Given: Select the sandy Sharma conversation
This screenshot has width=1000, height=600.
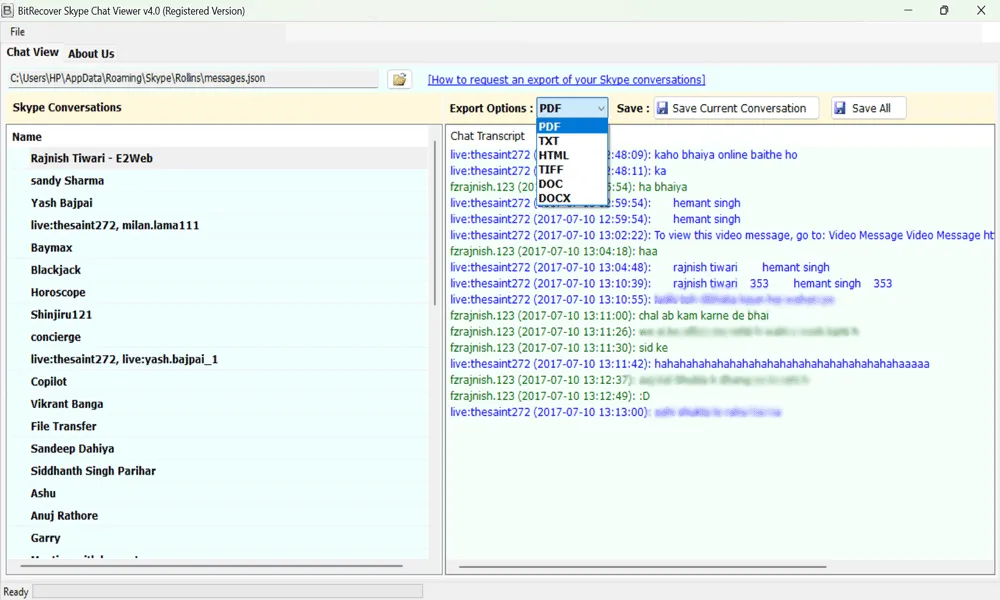Looking at the screenshot, I should point(67,181).
